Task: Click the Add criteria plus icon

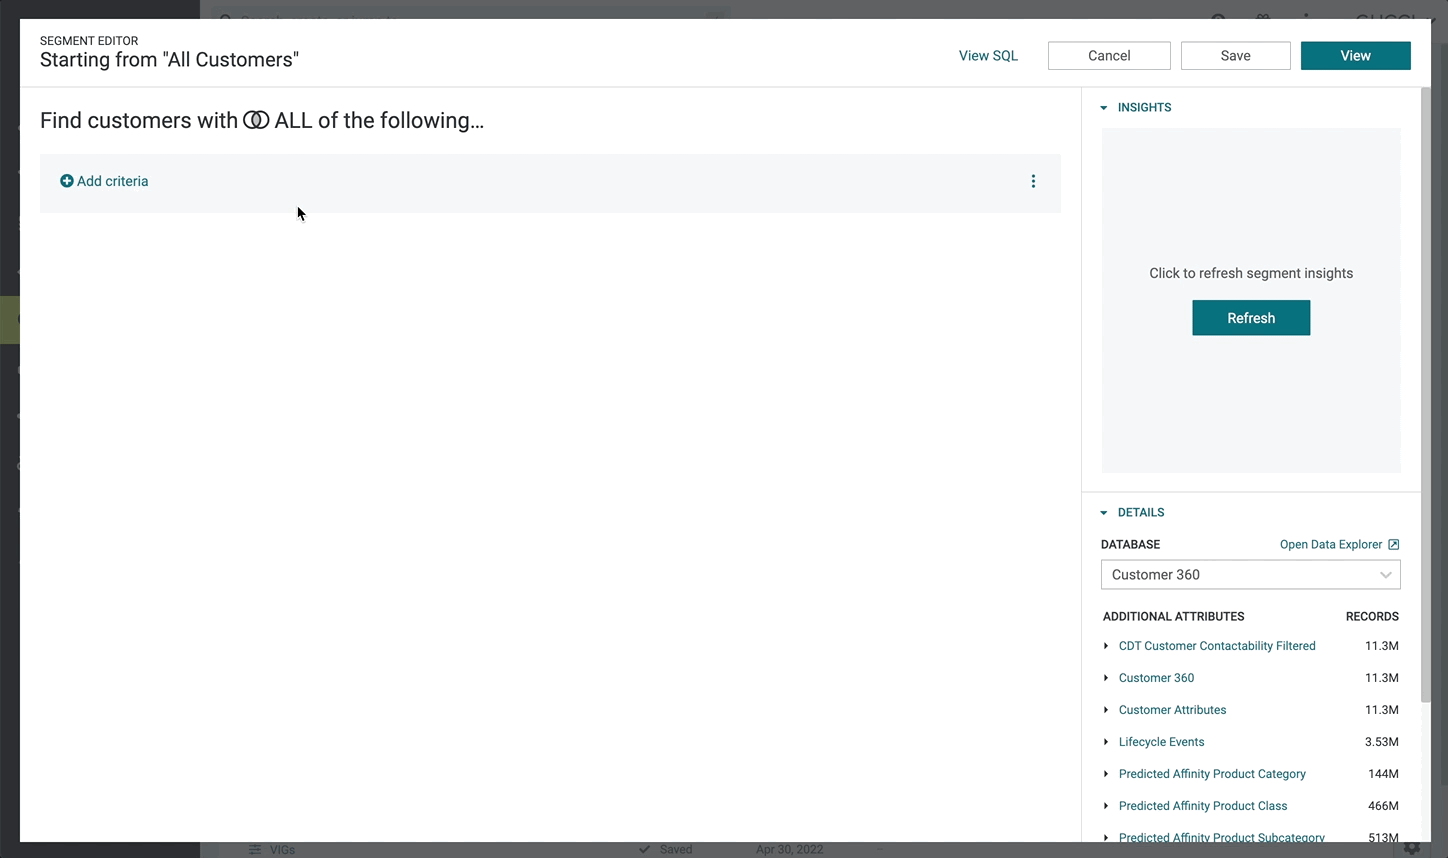Action: (67, 181)
